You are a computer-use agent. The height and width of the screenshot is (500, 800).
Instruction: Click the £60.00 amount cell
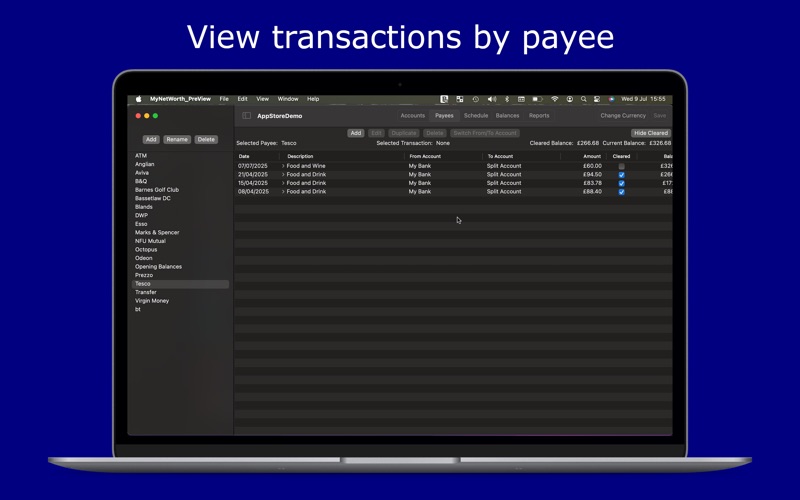[592, 166]
